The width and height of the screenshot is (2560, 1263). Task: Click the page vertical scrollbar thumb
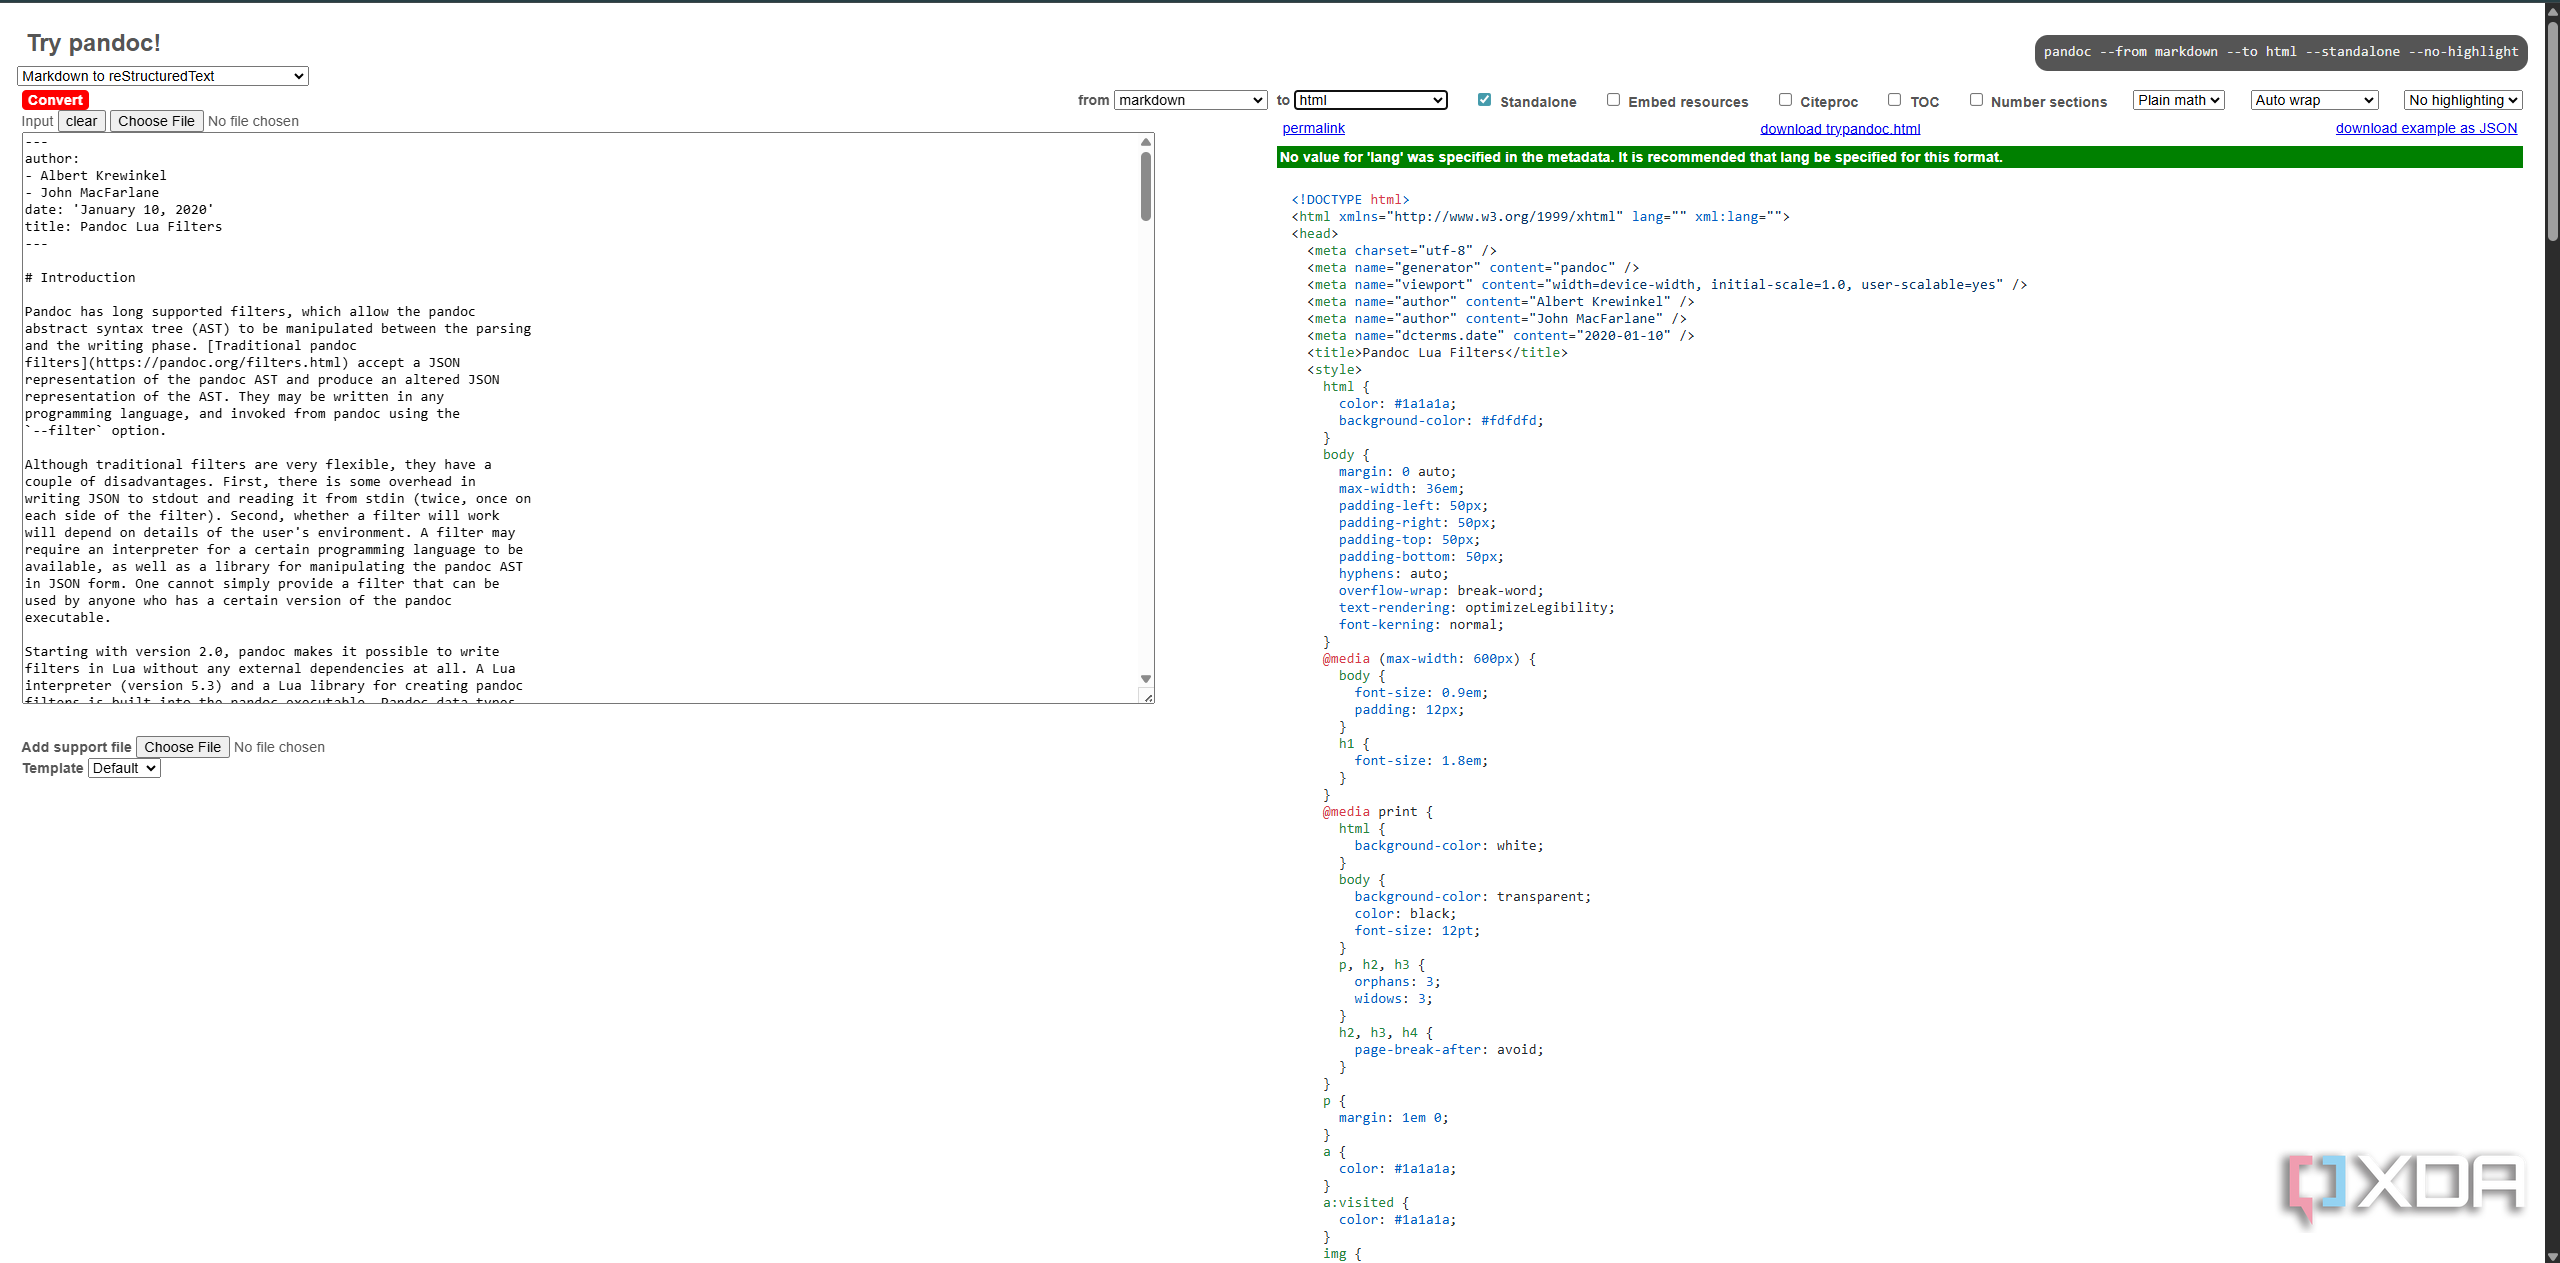tap(2552, 131)
